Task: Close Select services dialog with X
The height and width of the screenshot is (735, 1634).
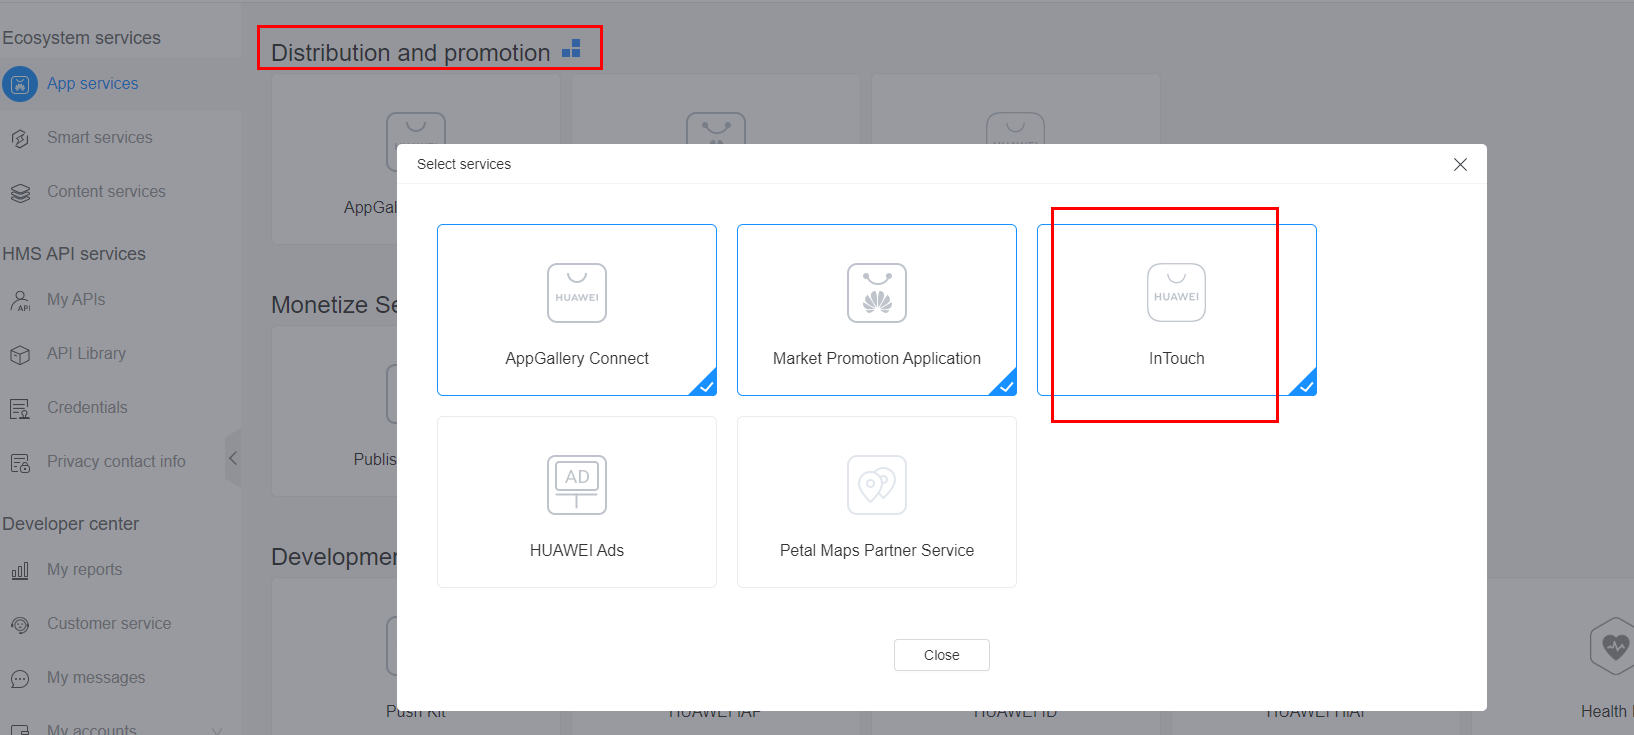Action: point(1460,164)
